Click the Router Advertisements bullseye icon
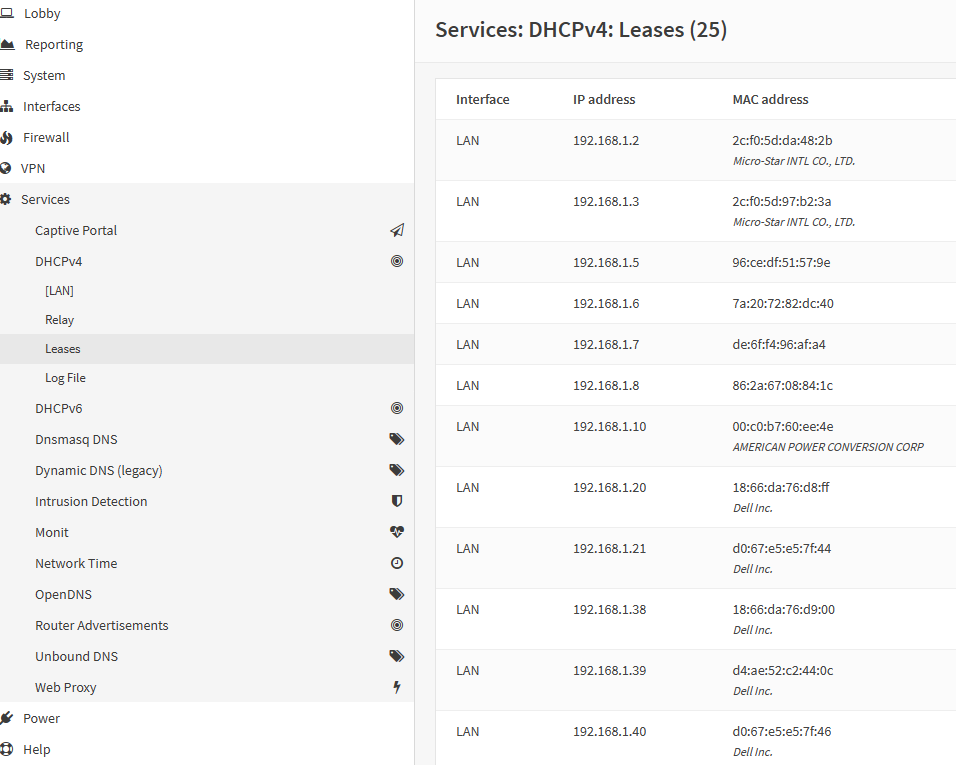 coord(397,625)
